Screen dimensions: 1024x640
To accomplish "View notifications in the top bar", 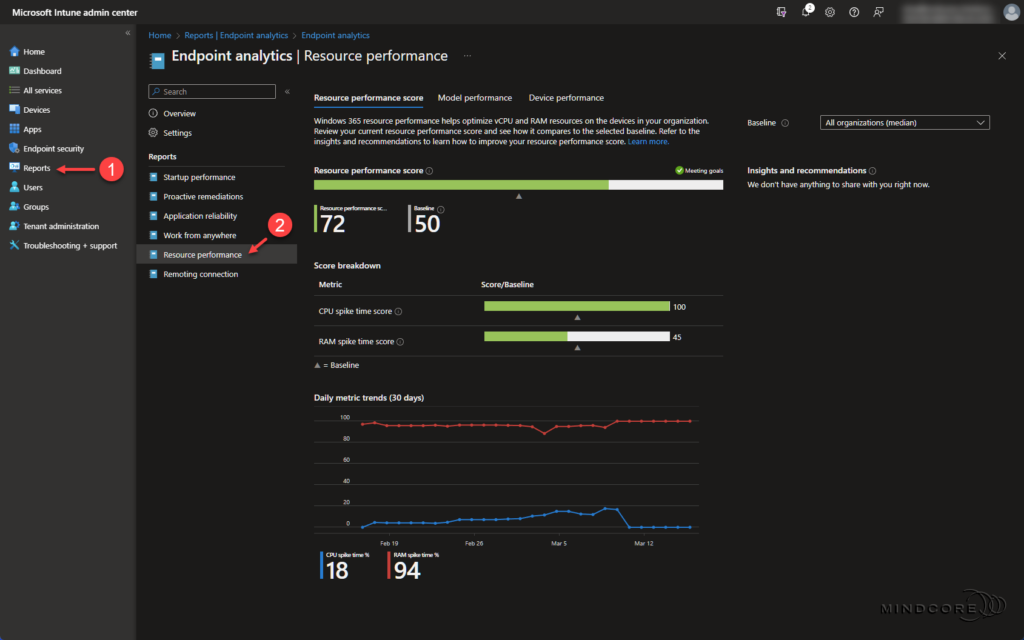I will point(805,12).
